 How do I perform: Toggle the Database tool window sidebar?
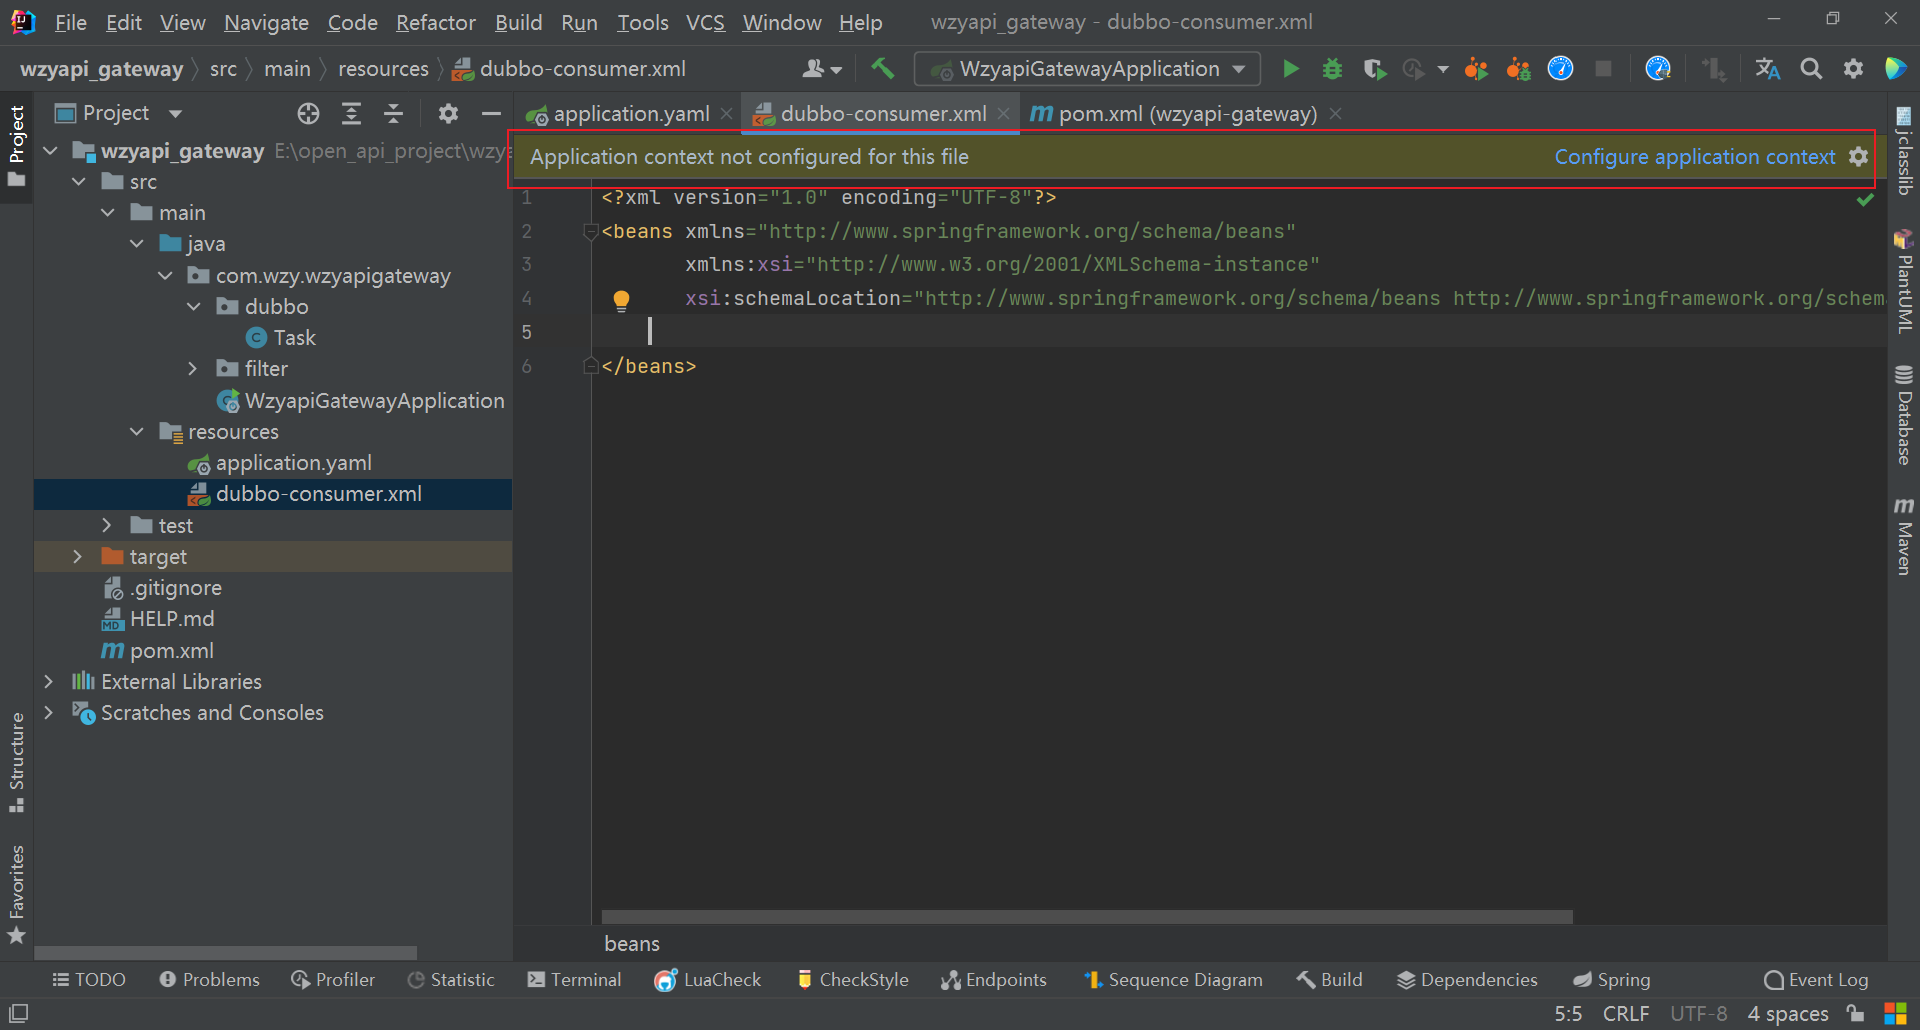pyautogui.click(x=1903, y=415)
